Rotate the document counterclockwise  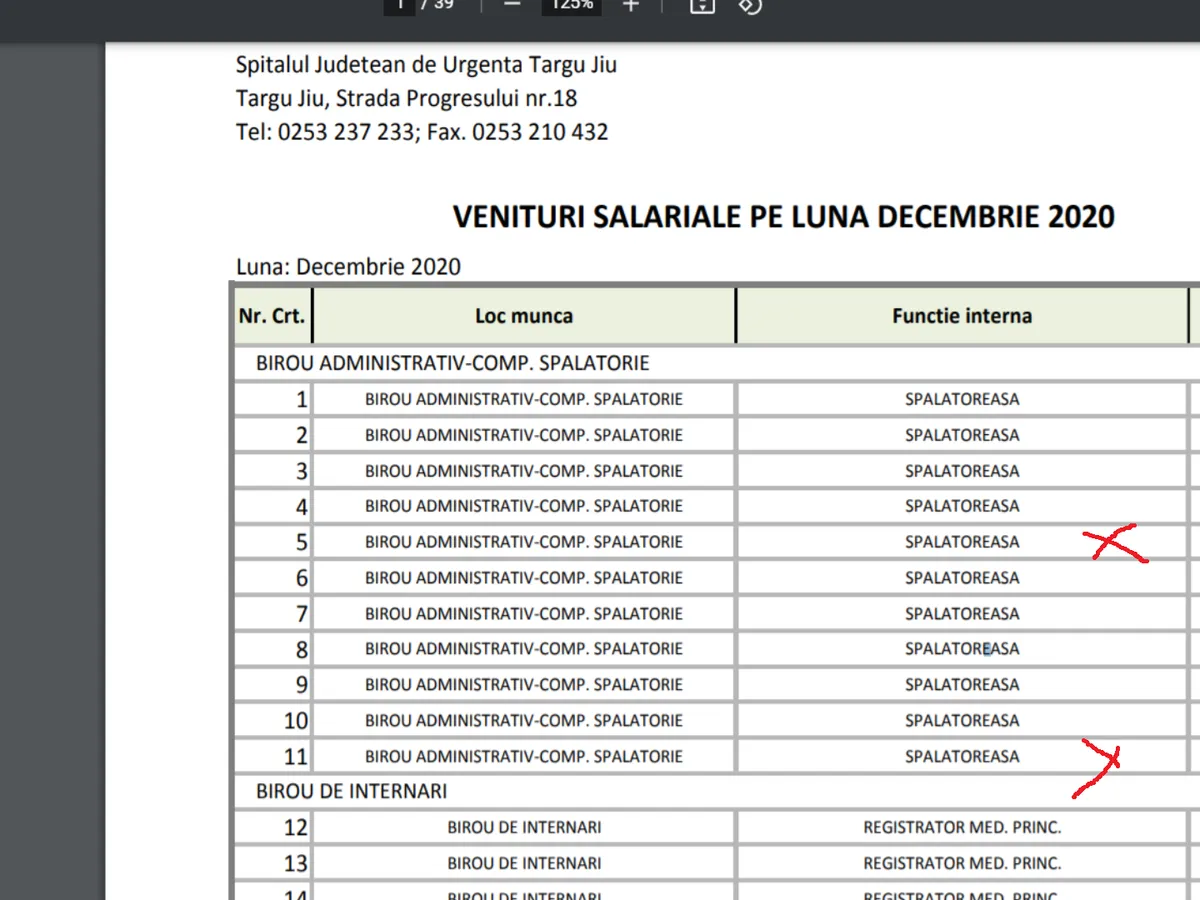[x=750, y=5]
